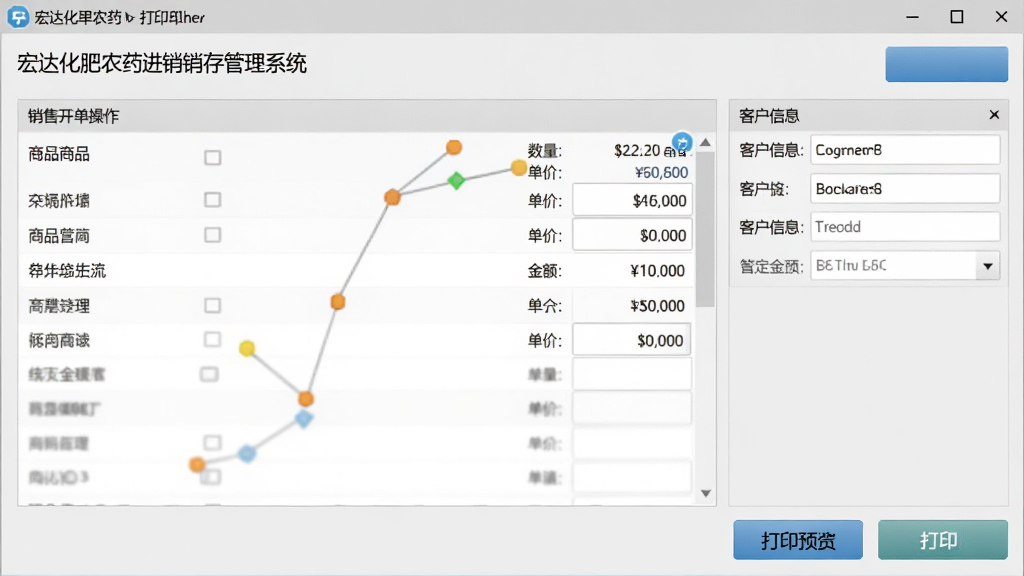Click the blue diamond node on the chart
This screenshot has height=576, width=1024.
[304, 419]
